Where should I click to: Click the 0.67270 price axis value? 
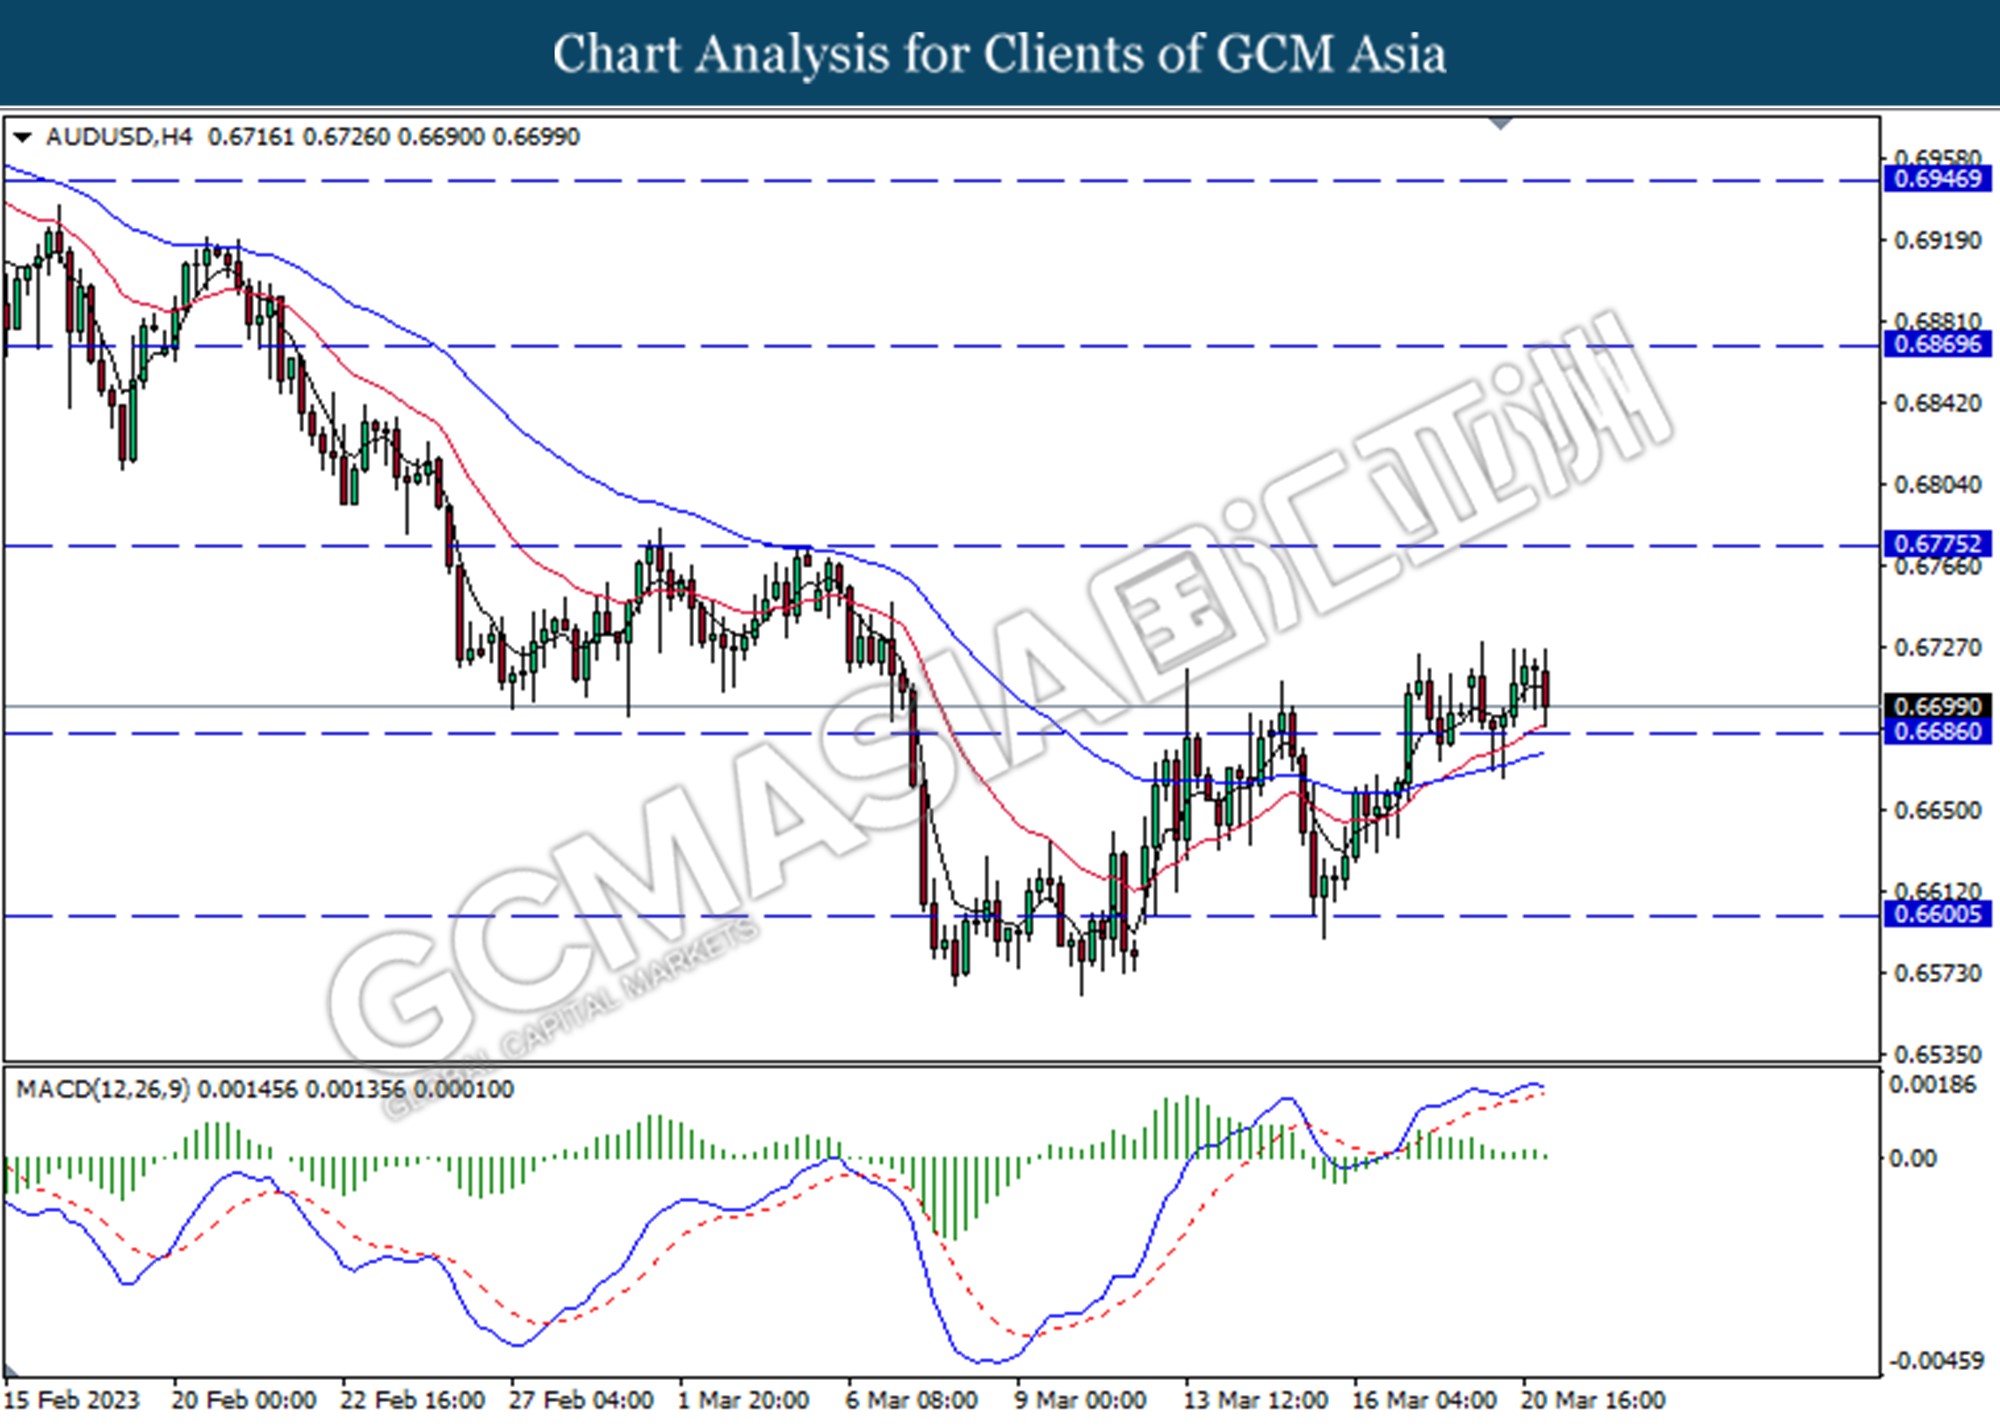(x=1938, y=647)
